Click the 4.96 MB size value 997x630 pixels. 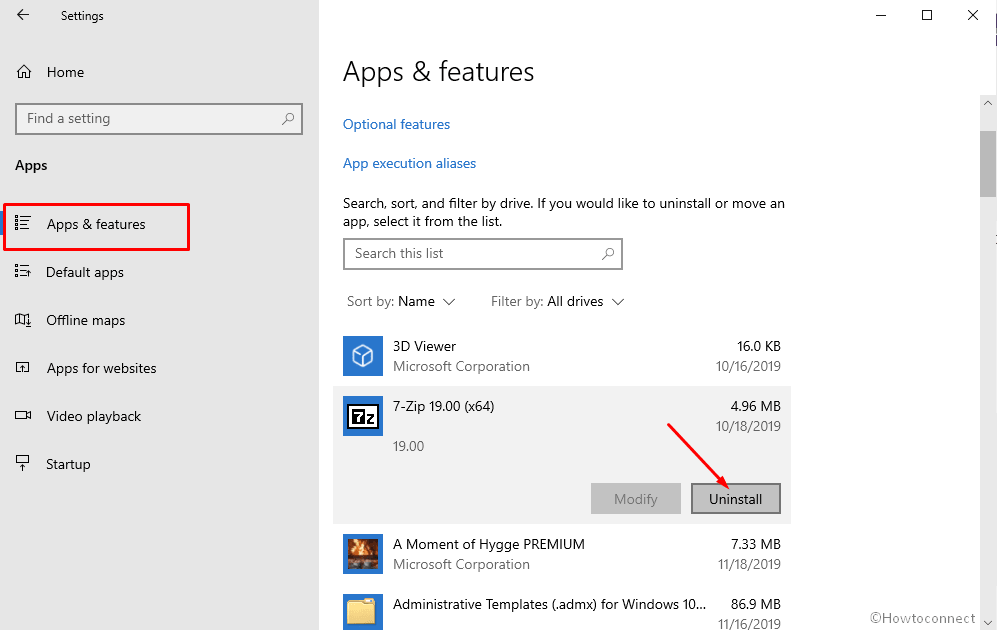(x=755, y=406)
